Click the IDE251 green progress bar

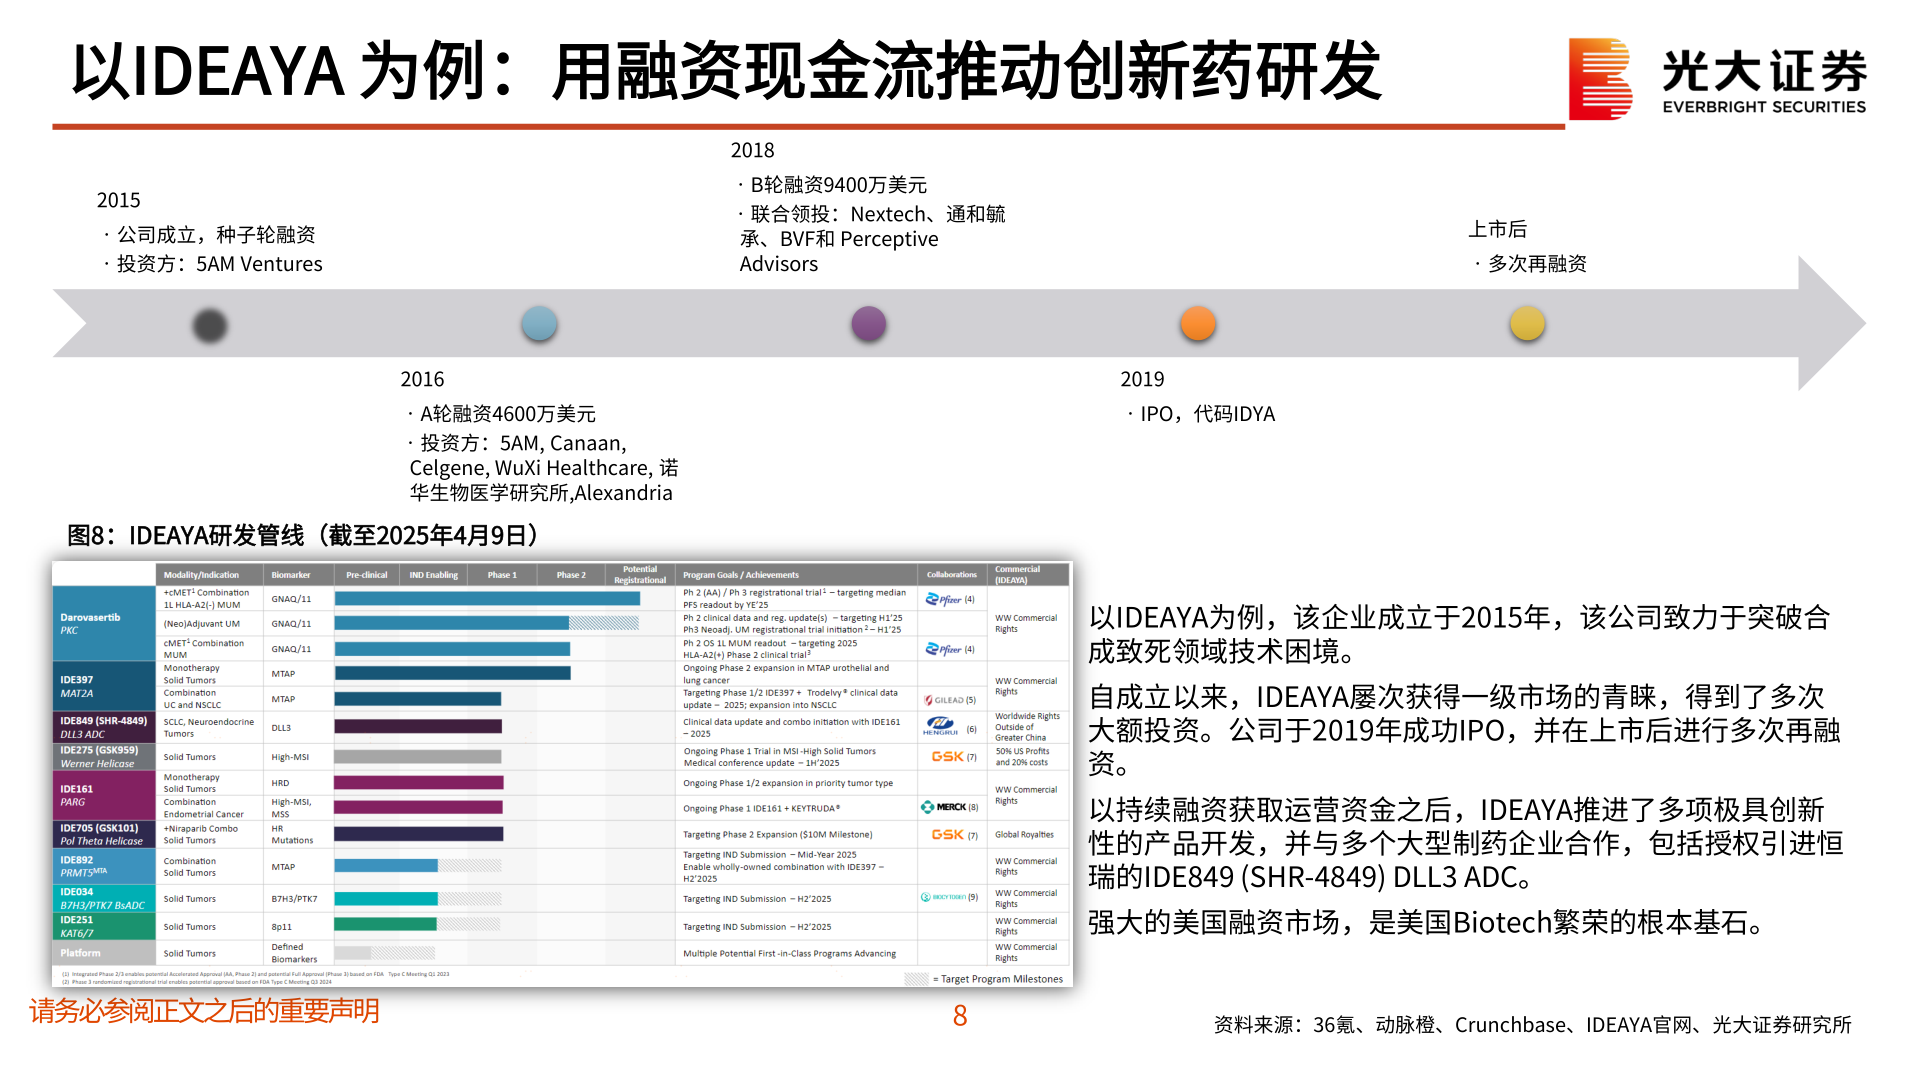[x=386, y=924]
